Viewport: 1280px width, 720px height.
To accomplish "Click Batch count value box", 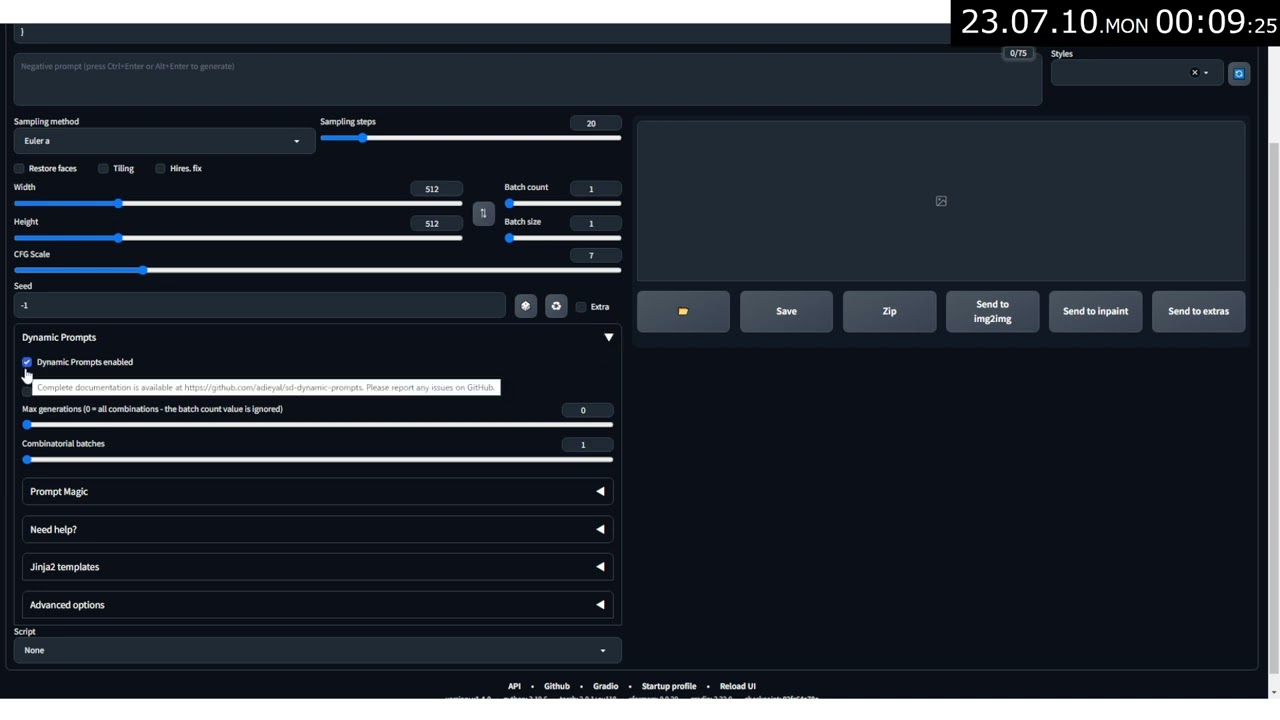I will 596,189.
